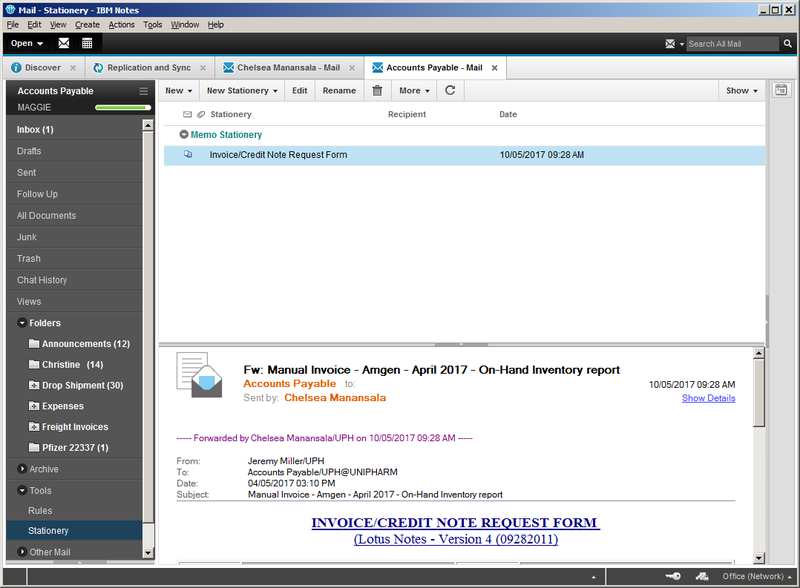This screenshot has width=800, height=588.
Task: Expand the Archive section
Action: tap(22, 469)
